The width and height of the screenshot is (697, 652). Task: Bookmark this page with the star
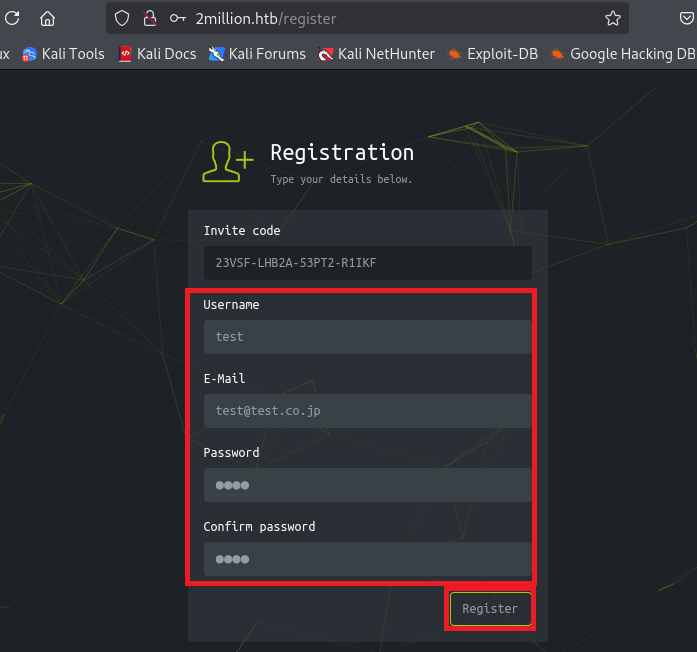pos(612,18)
